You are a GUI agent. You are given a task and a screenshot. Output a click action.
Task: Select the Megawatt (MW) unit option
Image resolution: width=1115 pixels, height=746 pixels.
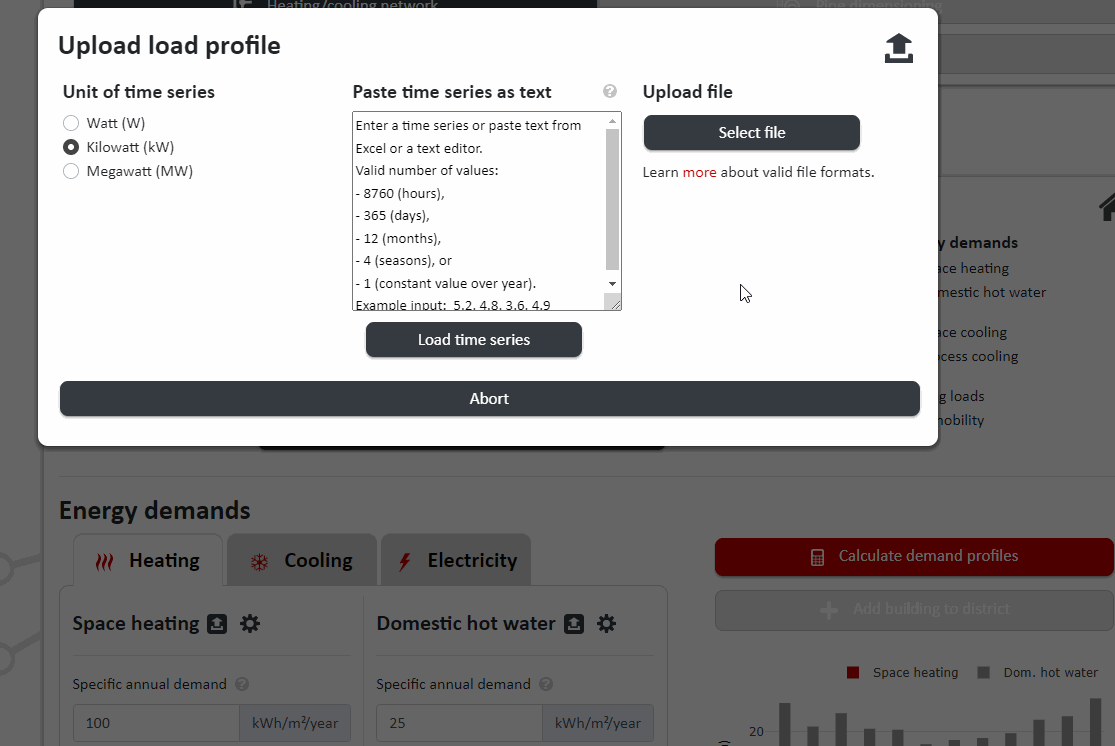pyautogui.click(x=71, y=170)
